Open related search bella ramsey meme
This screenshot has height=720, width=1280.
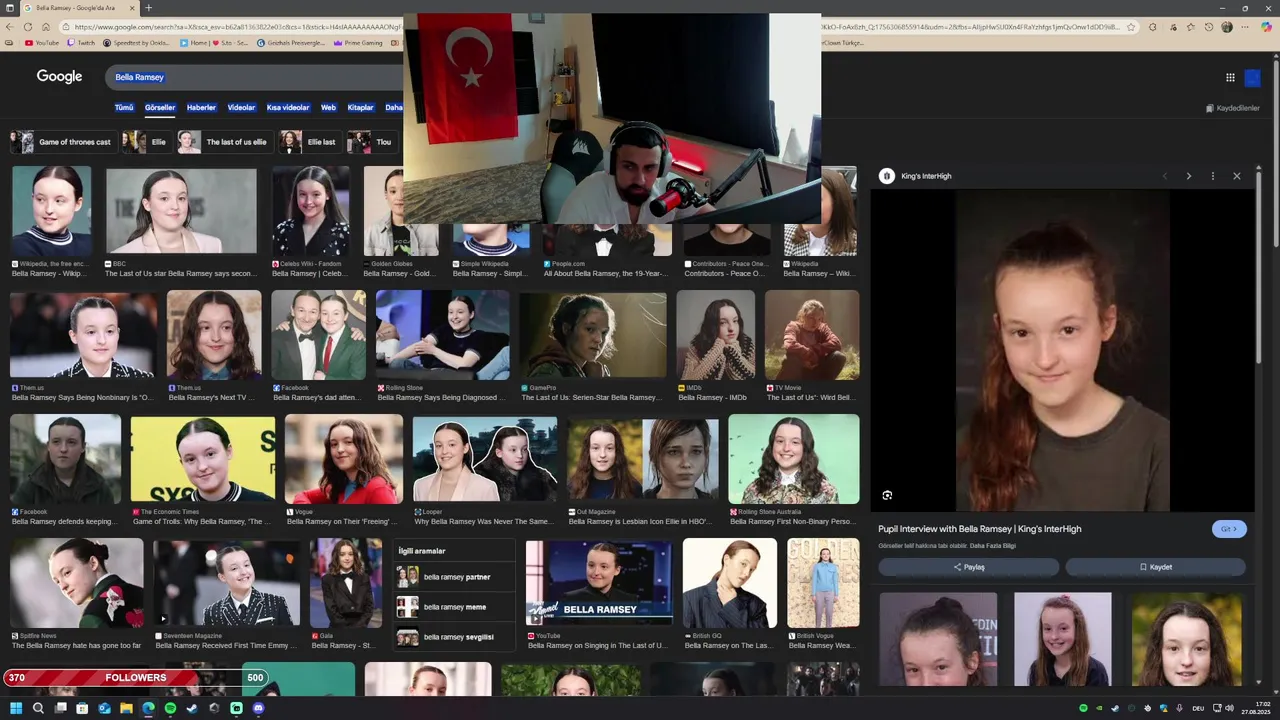(x=455, y=607)
